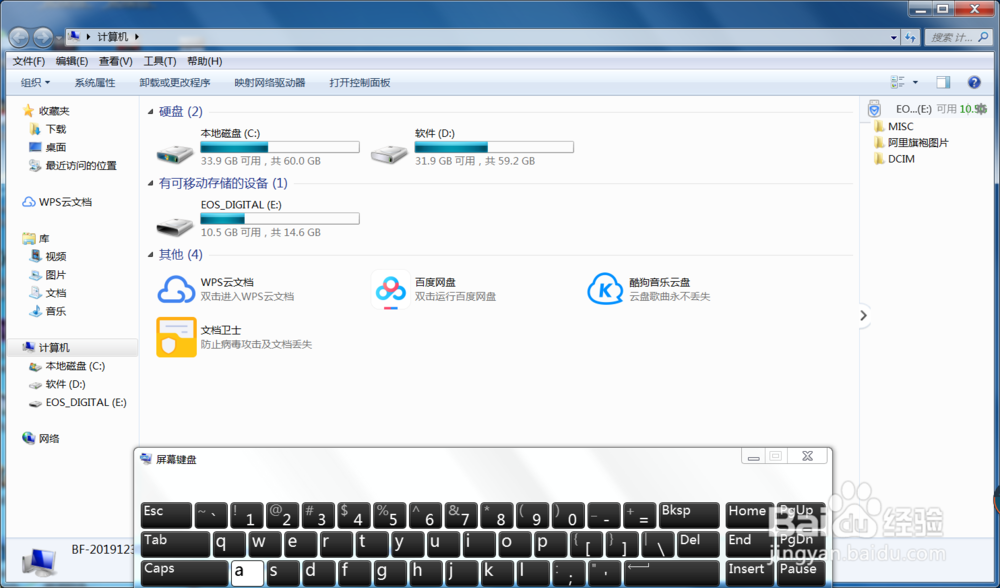1000x588 pixels.
Task: Collapse the 硬盘 (2) group
Action: [x=151, y=112]
